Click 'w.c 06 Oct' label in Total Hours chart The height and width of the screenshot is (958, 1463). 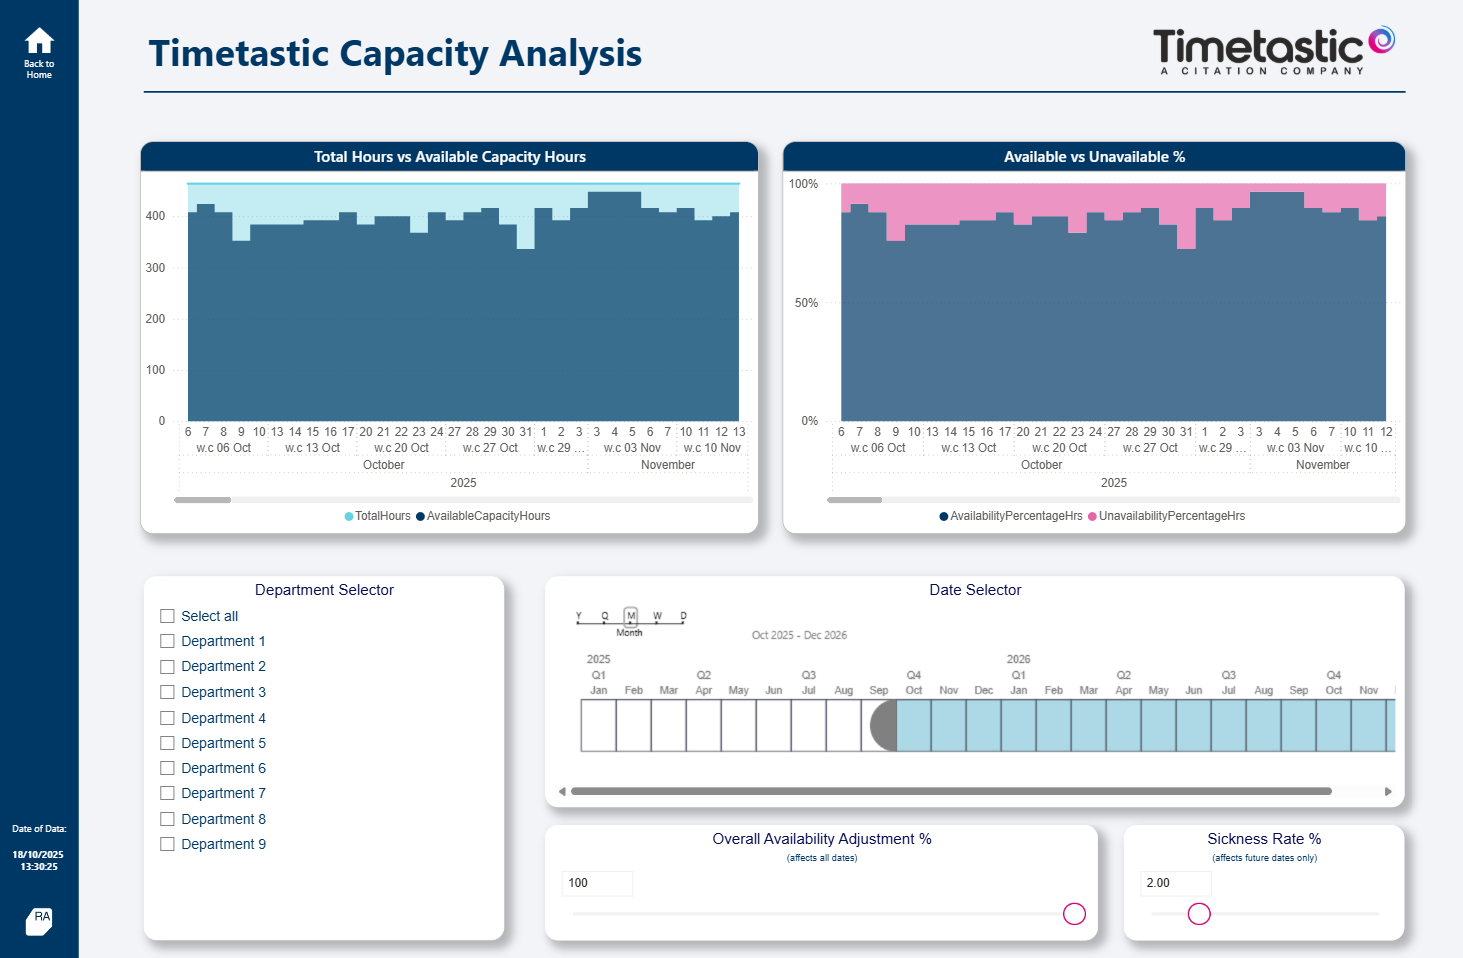[x=224, y=448]
